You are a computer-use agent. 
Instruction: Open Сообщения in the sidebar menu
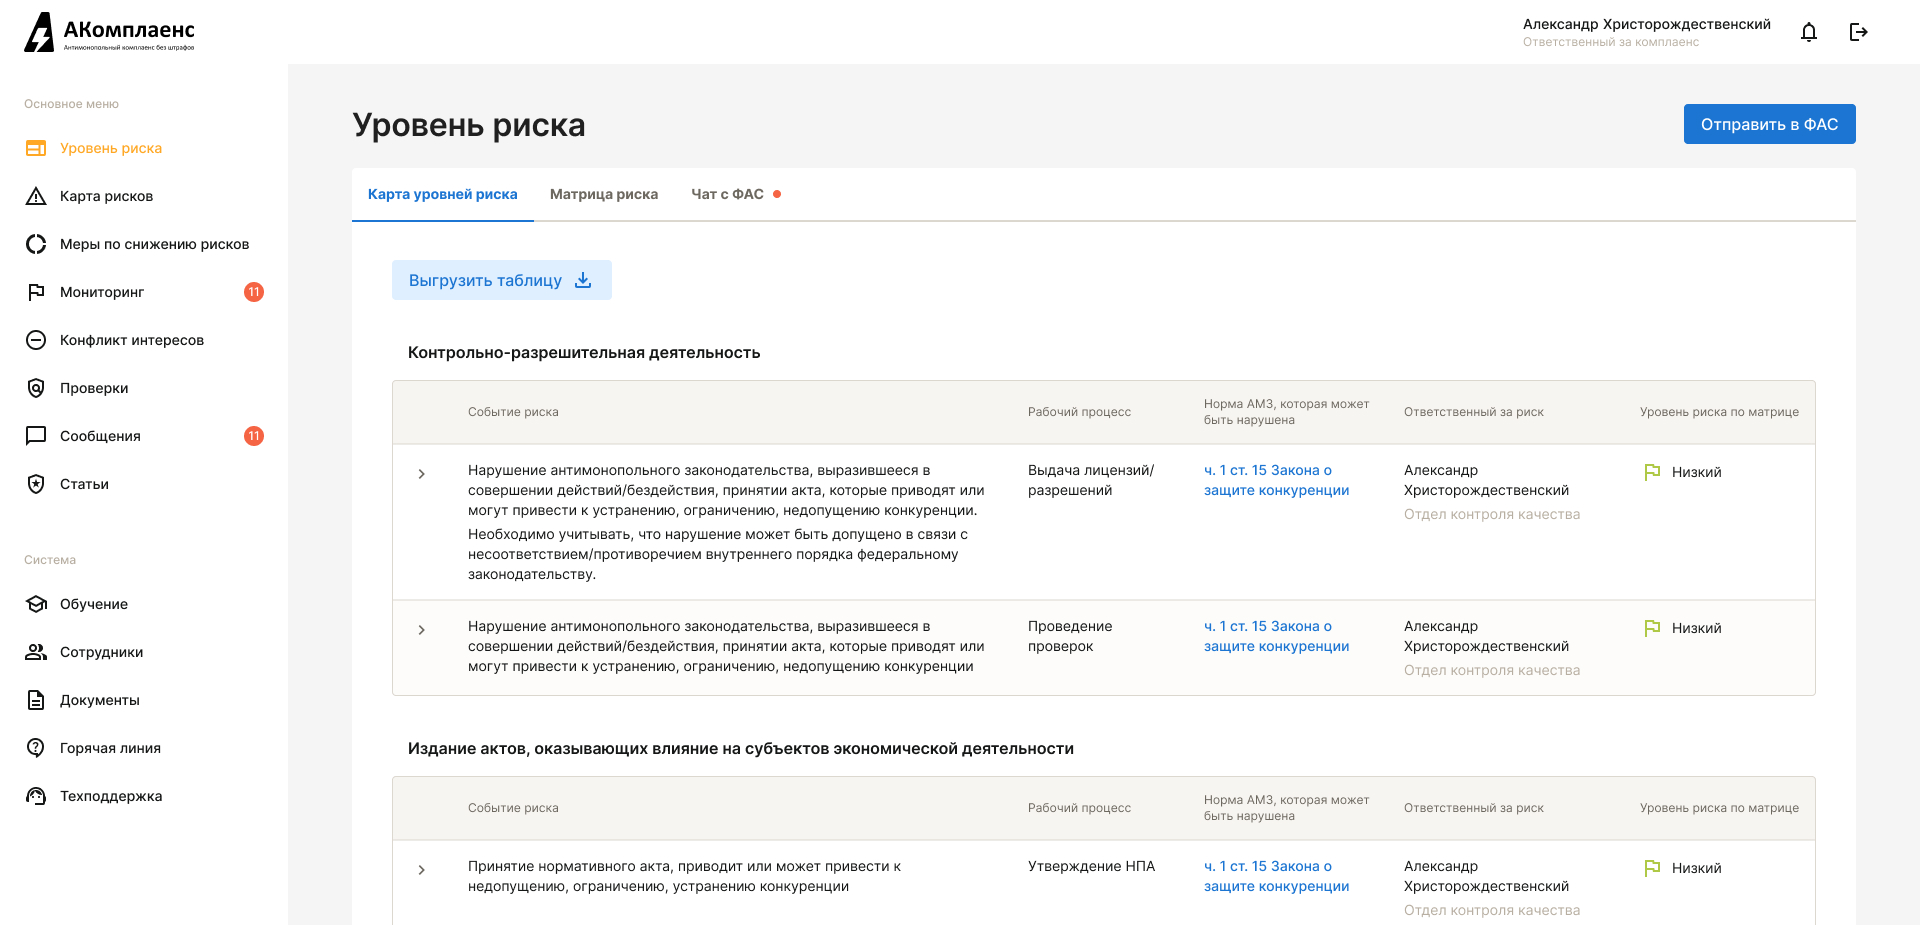pyautogui.click(x=100, y=436)
